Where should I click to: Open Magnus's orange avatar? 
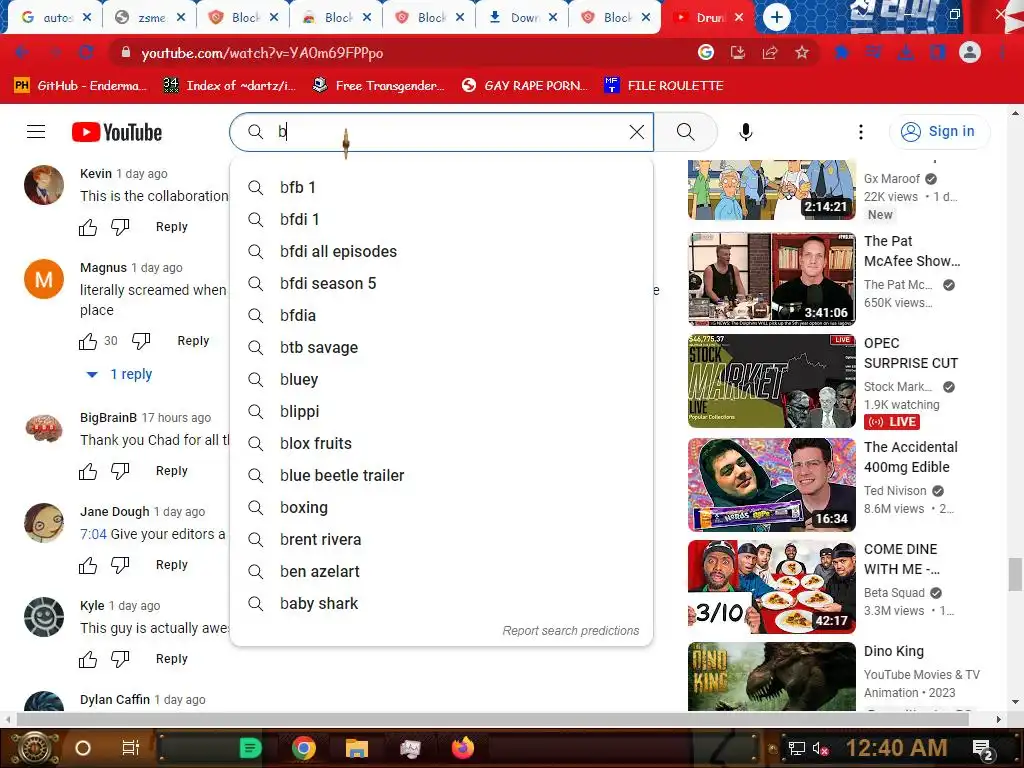[44, 280]
